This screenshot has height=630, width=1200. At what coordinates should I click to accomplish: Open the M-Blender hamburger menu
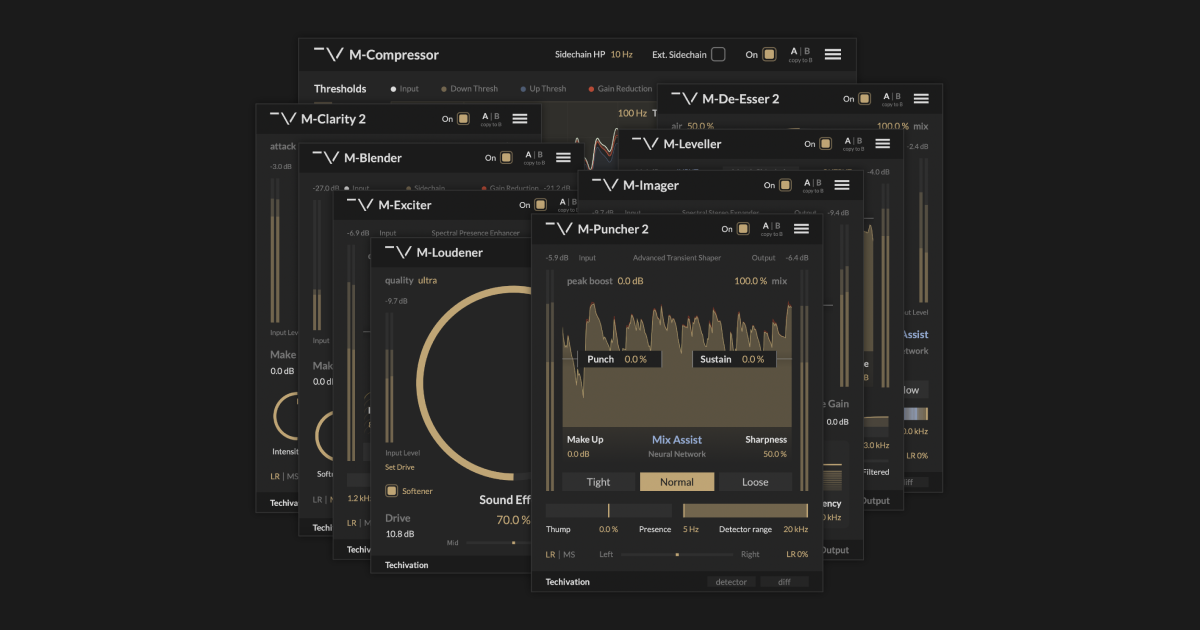click(x=563, y=157)
